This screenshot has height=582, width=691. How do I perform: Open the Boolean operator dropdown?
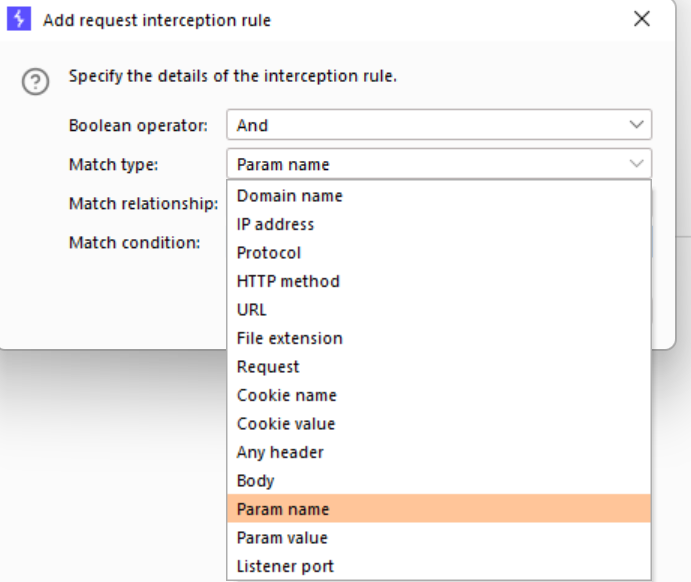(438, 126)
